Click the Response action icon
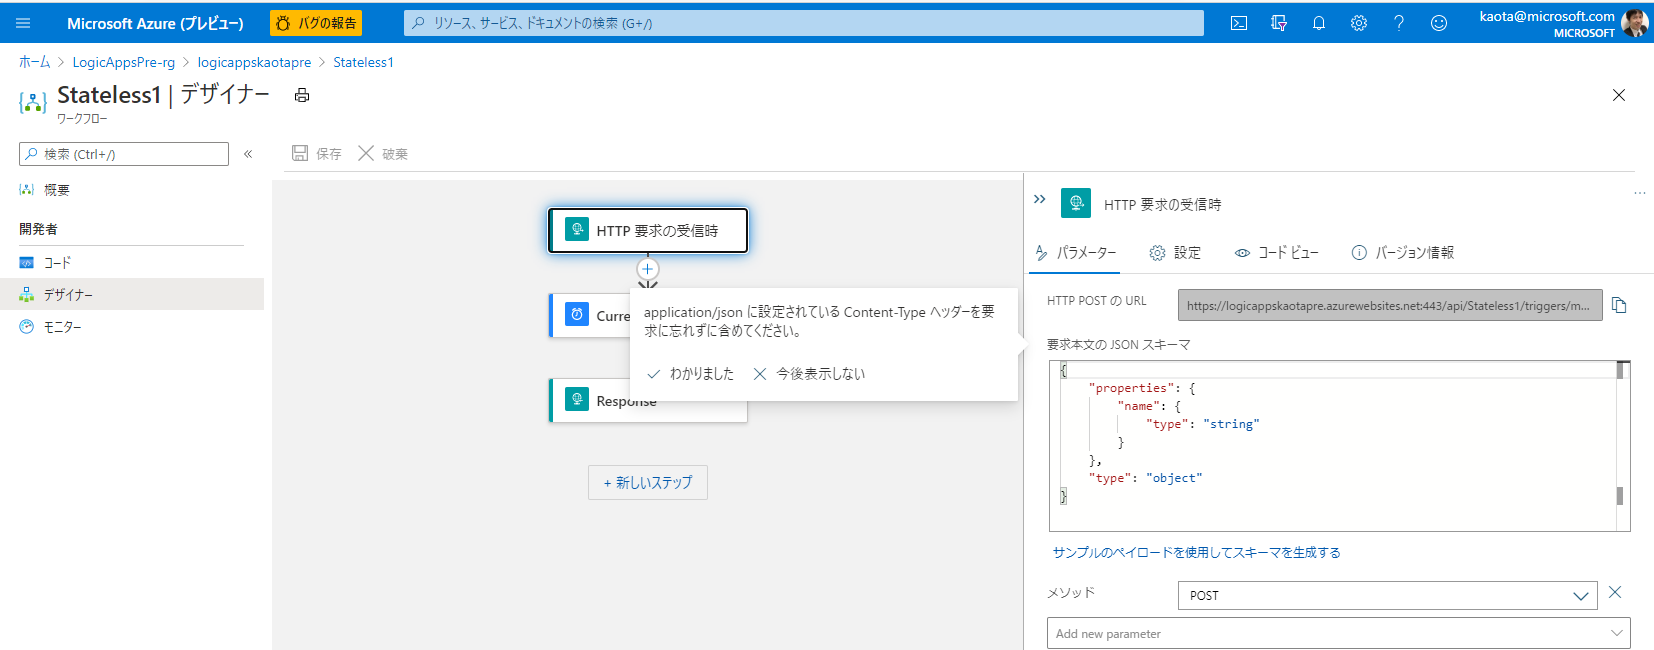The height and width of the screenshot is (650, 1654). pos(577,399)
